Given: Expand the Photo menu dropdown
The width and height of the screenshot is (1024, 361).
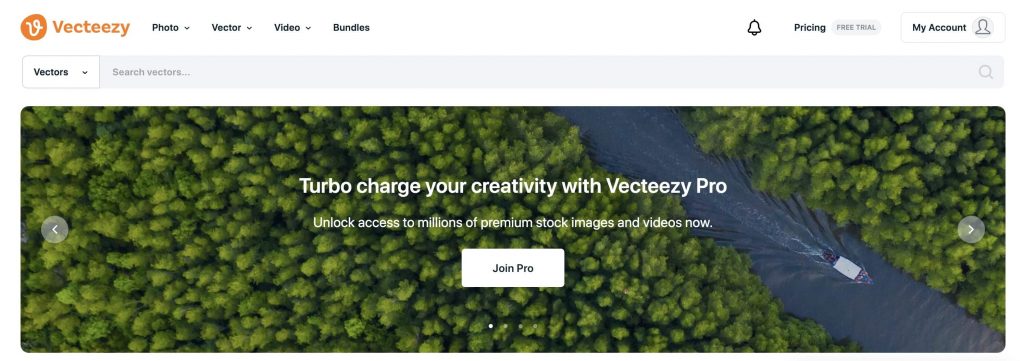Looking at the screenshot, I should coord(170,27).
